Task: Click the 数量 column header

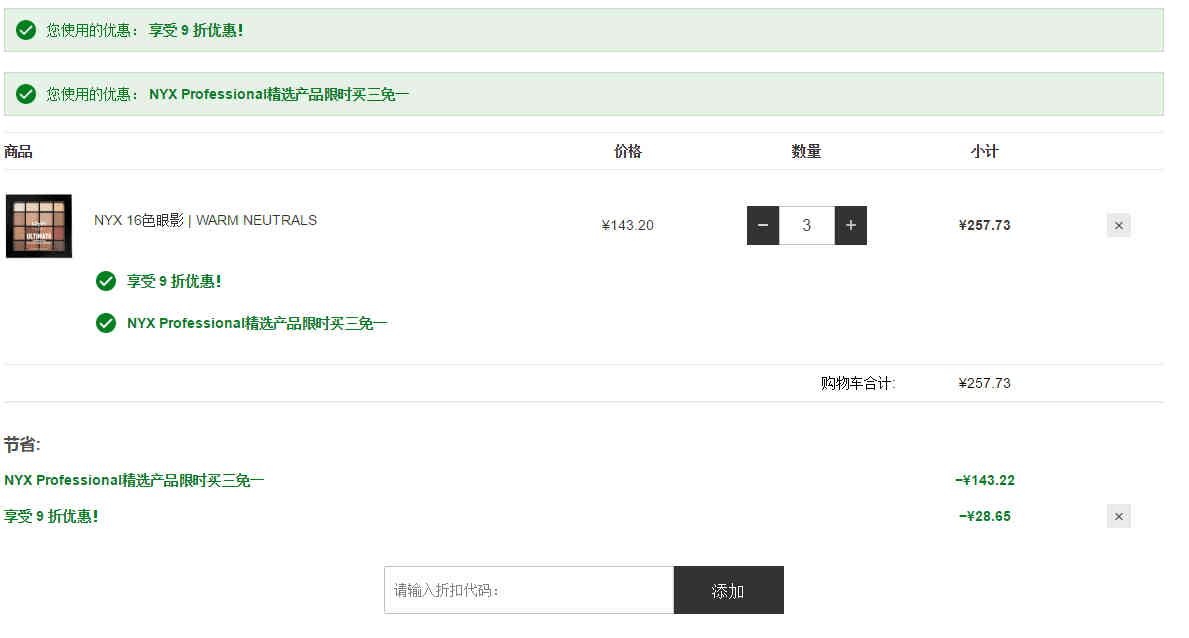Action: tap(806, 152)
